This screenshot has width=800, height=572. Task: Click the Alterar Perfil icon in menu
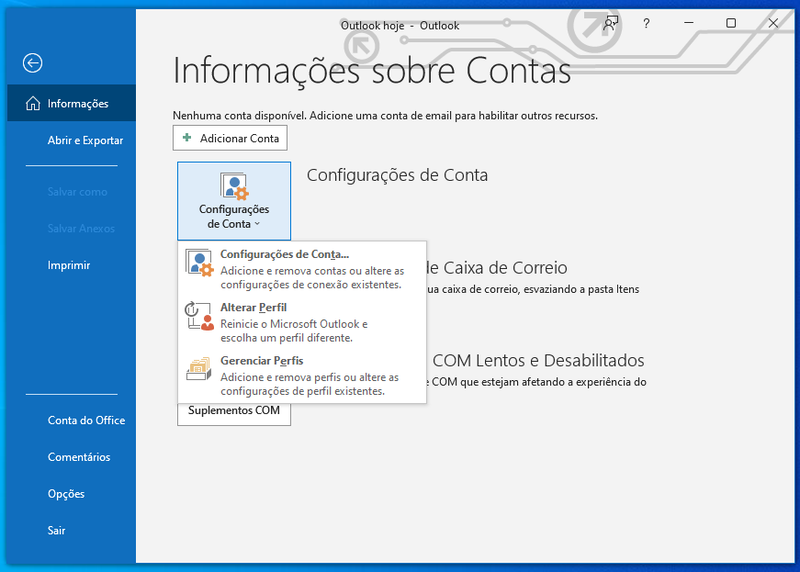point(200,317)
